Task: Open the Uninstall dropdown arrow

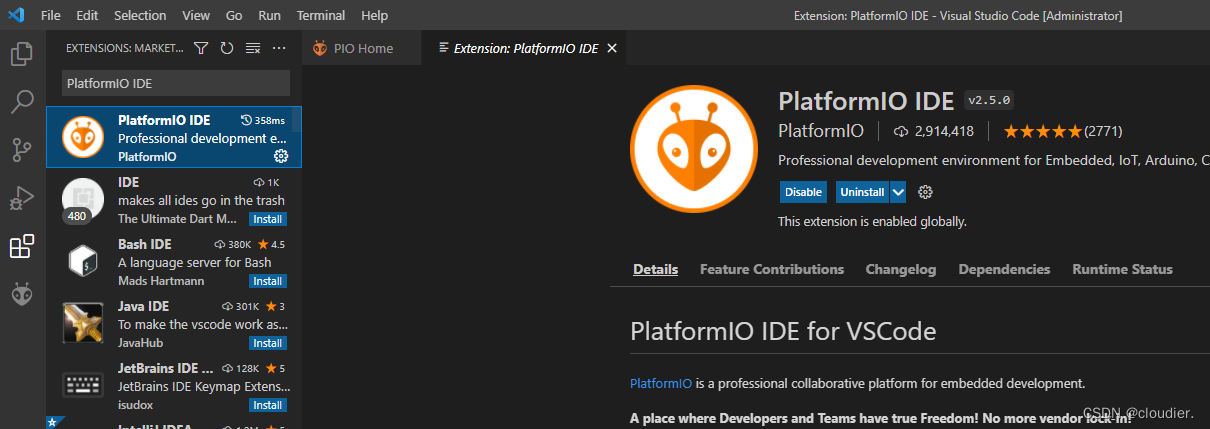Action: 898,192
